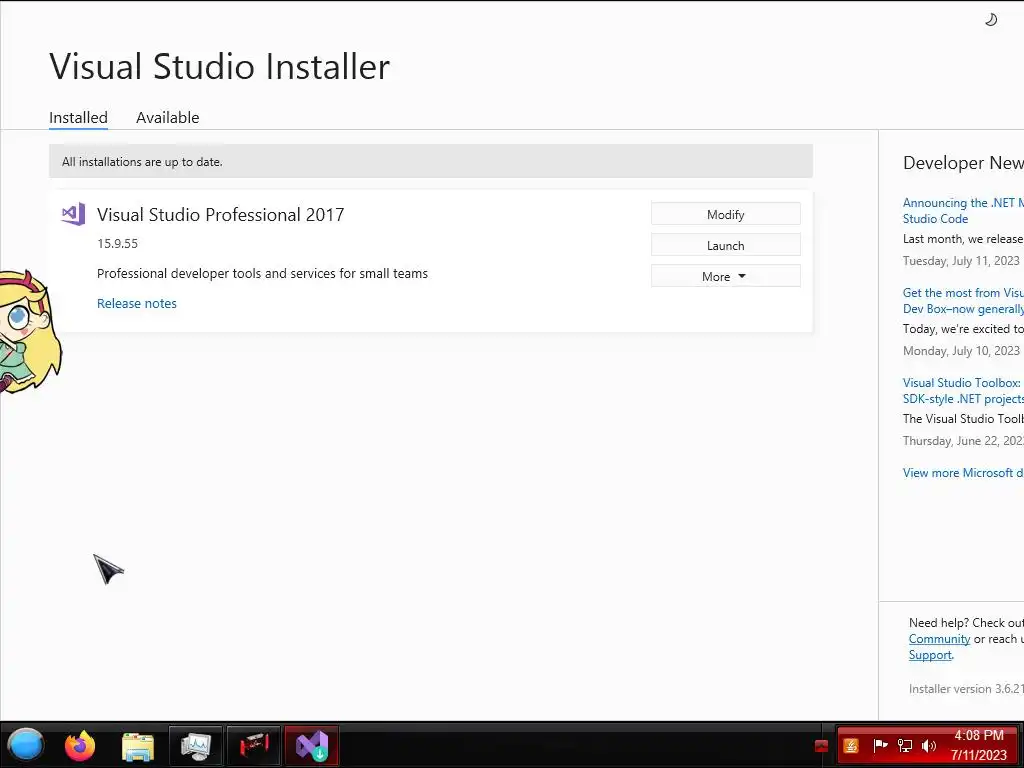Open the Release notes link
Viewport: 1024px width, 768px height.
[x=136, y=303]
